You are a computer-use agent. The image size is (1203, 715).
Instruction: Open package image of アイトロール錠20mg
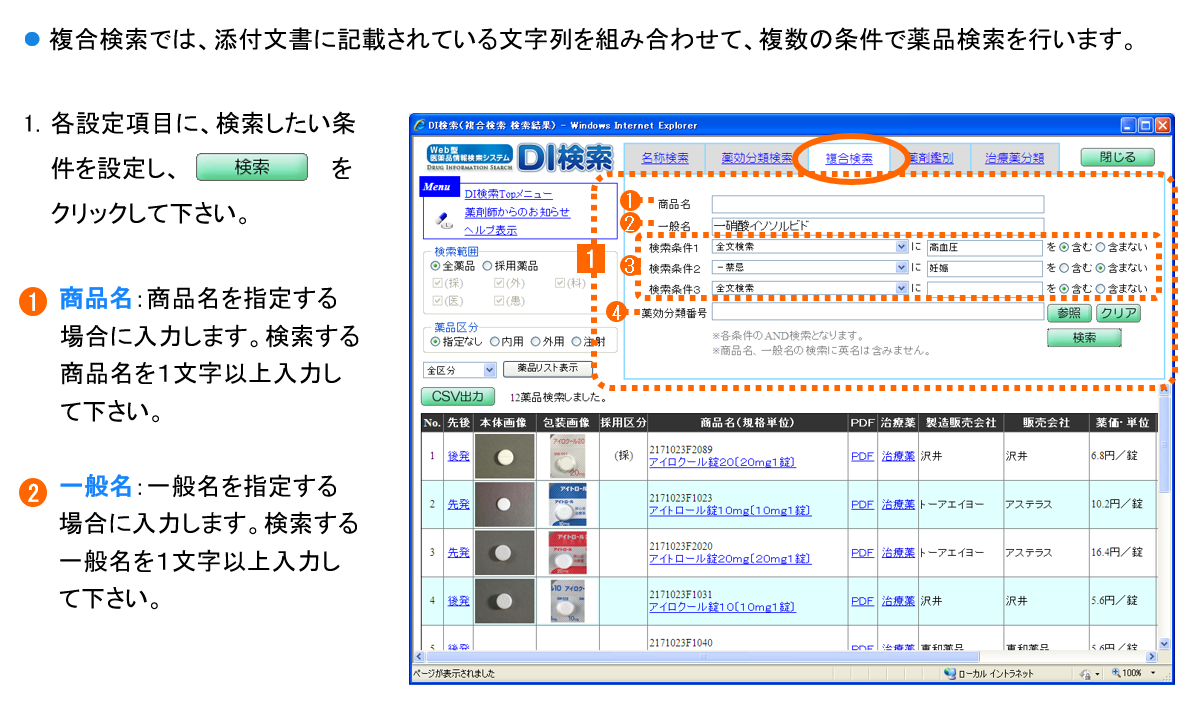(x=568, y=552)
